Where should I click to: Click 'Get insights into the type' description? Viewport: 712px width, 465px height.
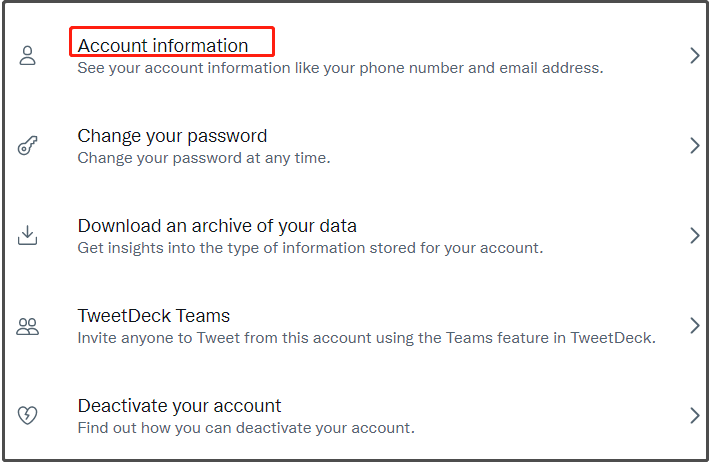point(310,248)
